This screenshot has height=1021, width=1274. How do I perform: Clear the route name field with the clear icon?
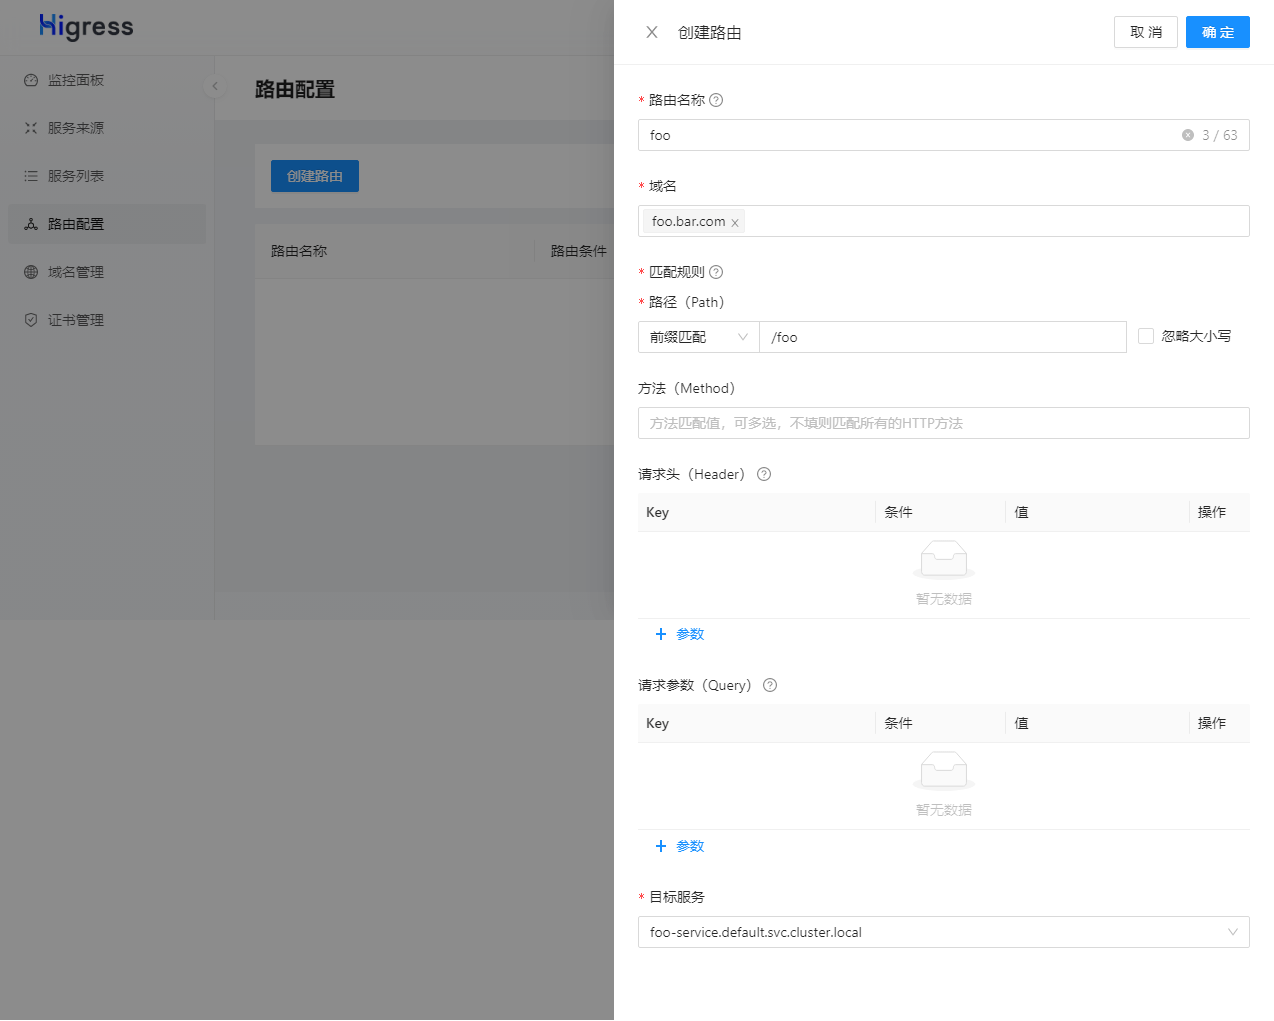pyautogui.click(x=1188, y=135)
